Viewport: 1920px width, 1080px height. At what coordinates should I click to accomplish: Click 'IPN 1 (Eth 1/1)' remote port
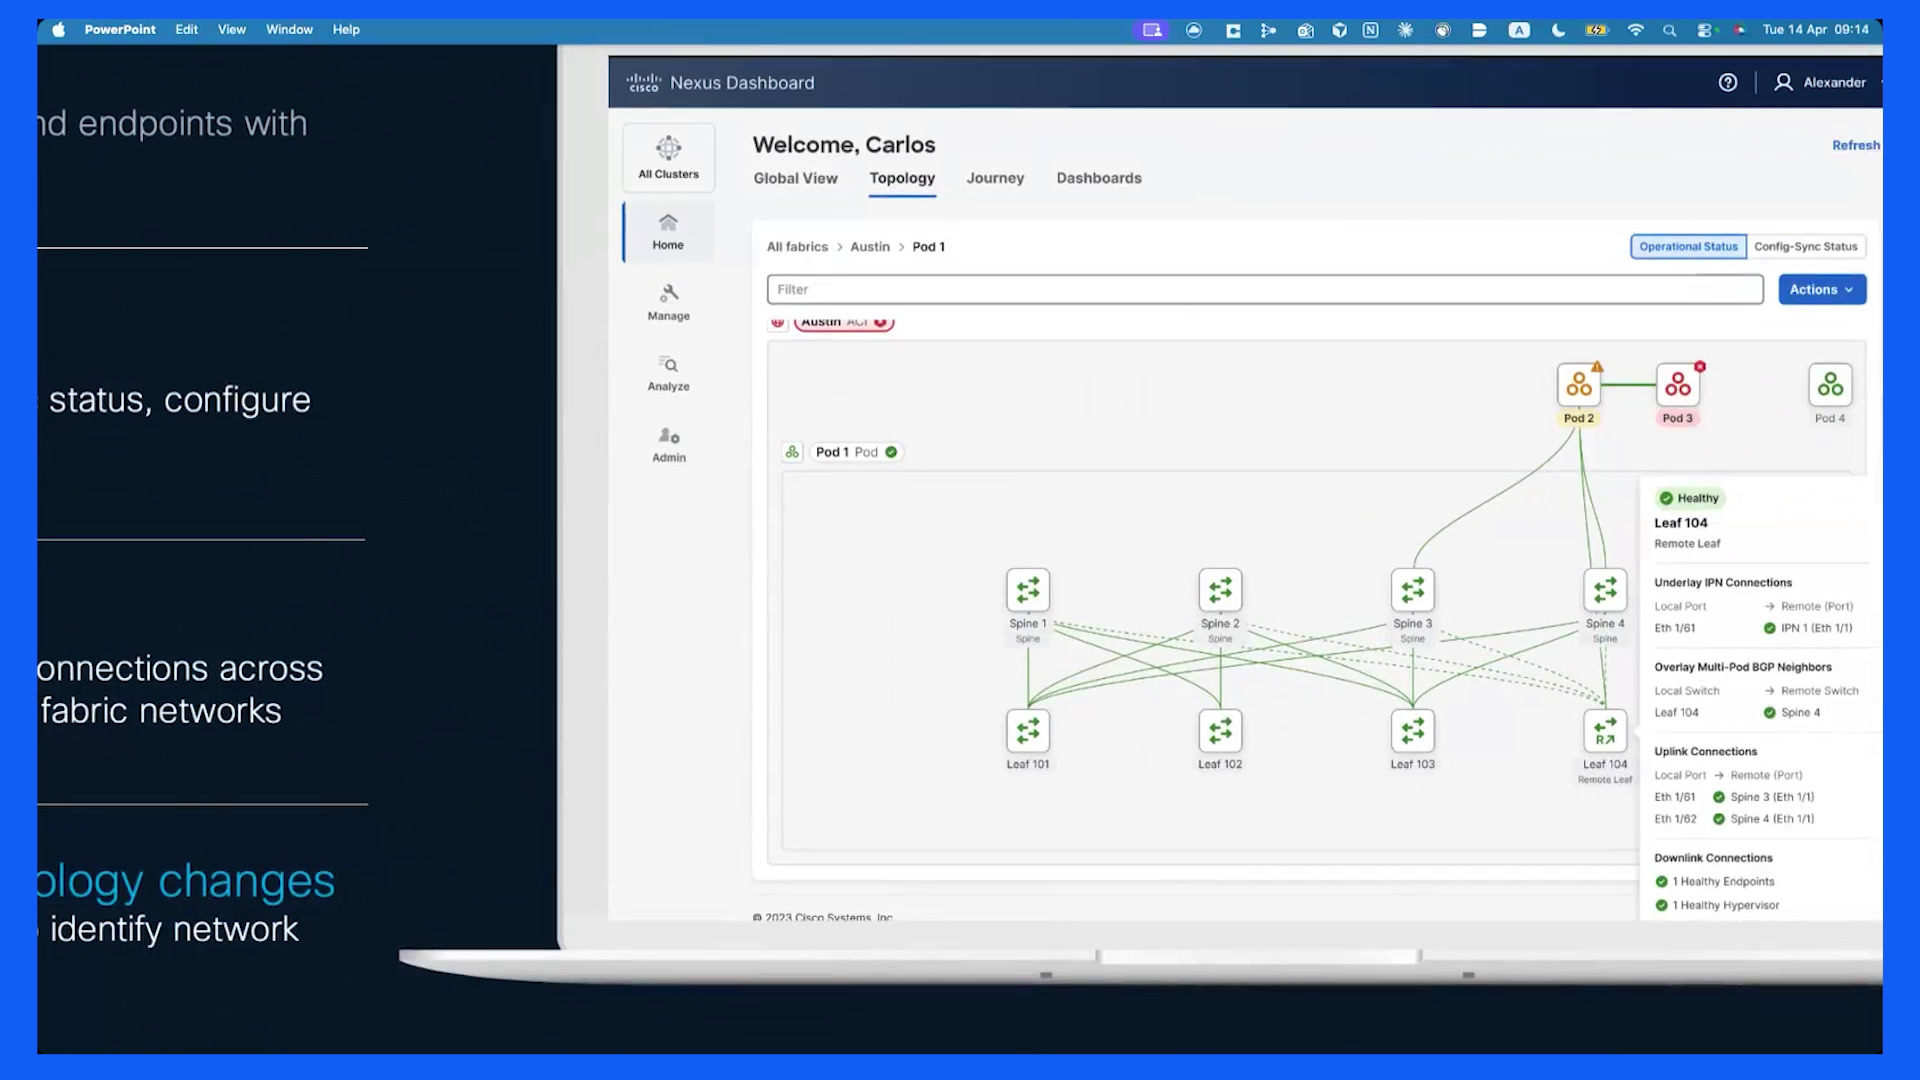point(1808,629)
